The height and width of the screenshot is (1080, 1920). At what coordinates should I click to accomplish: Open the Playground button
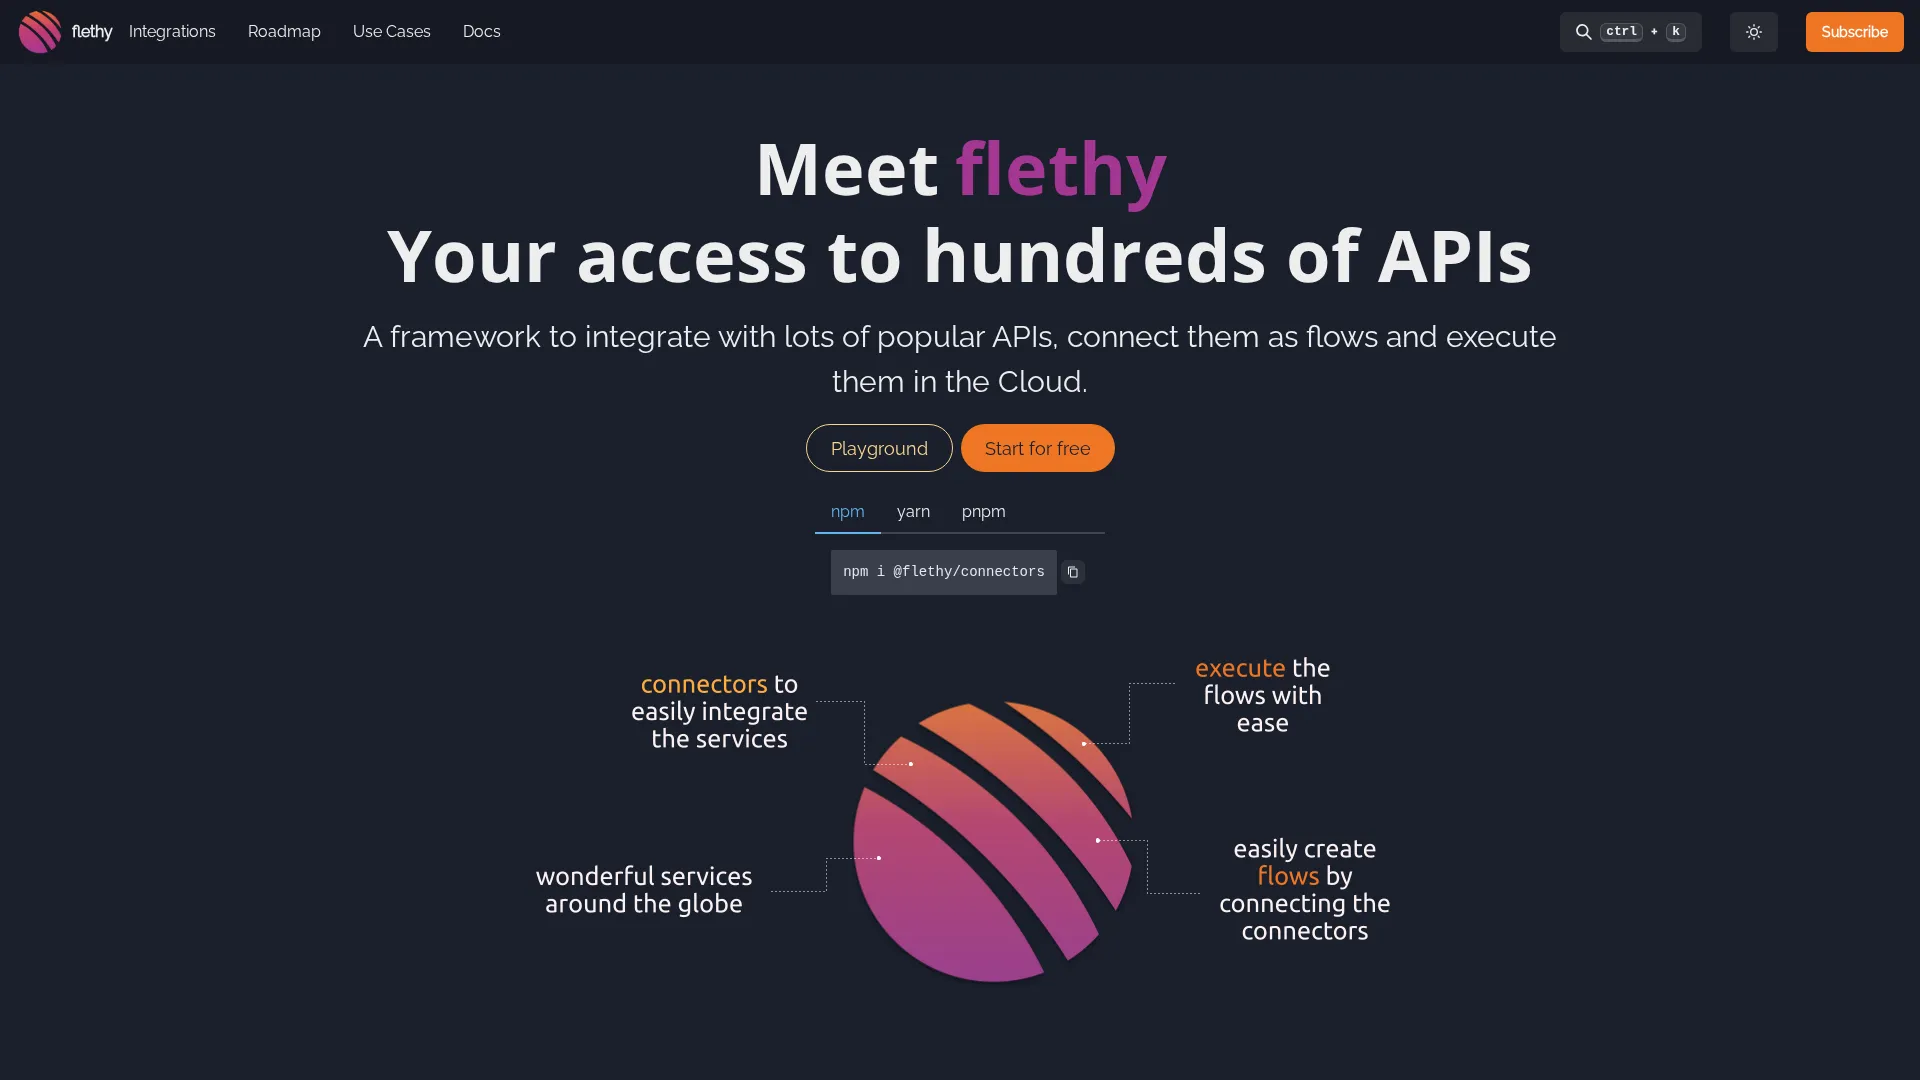(879, 448)
